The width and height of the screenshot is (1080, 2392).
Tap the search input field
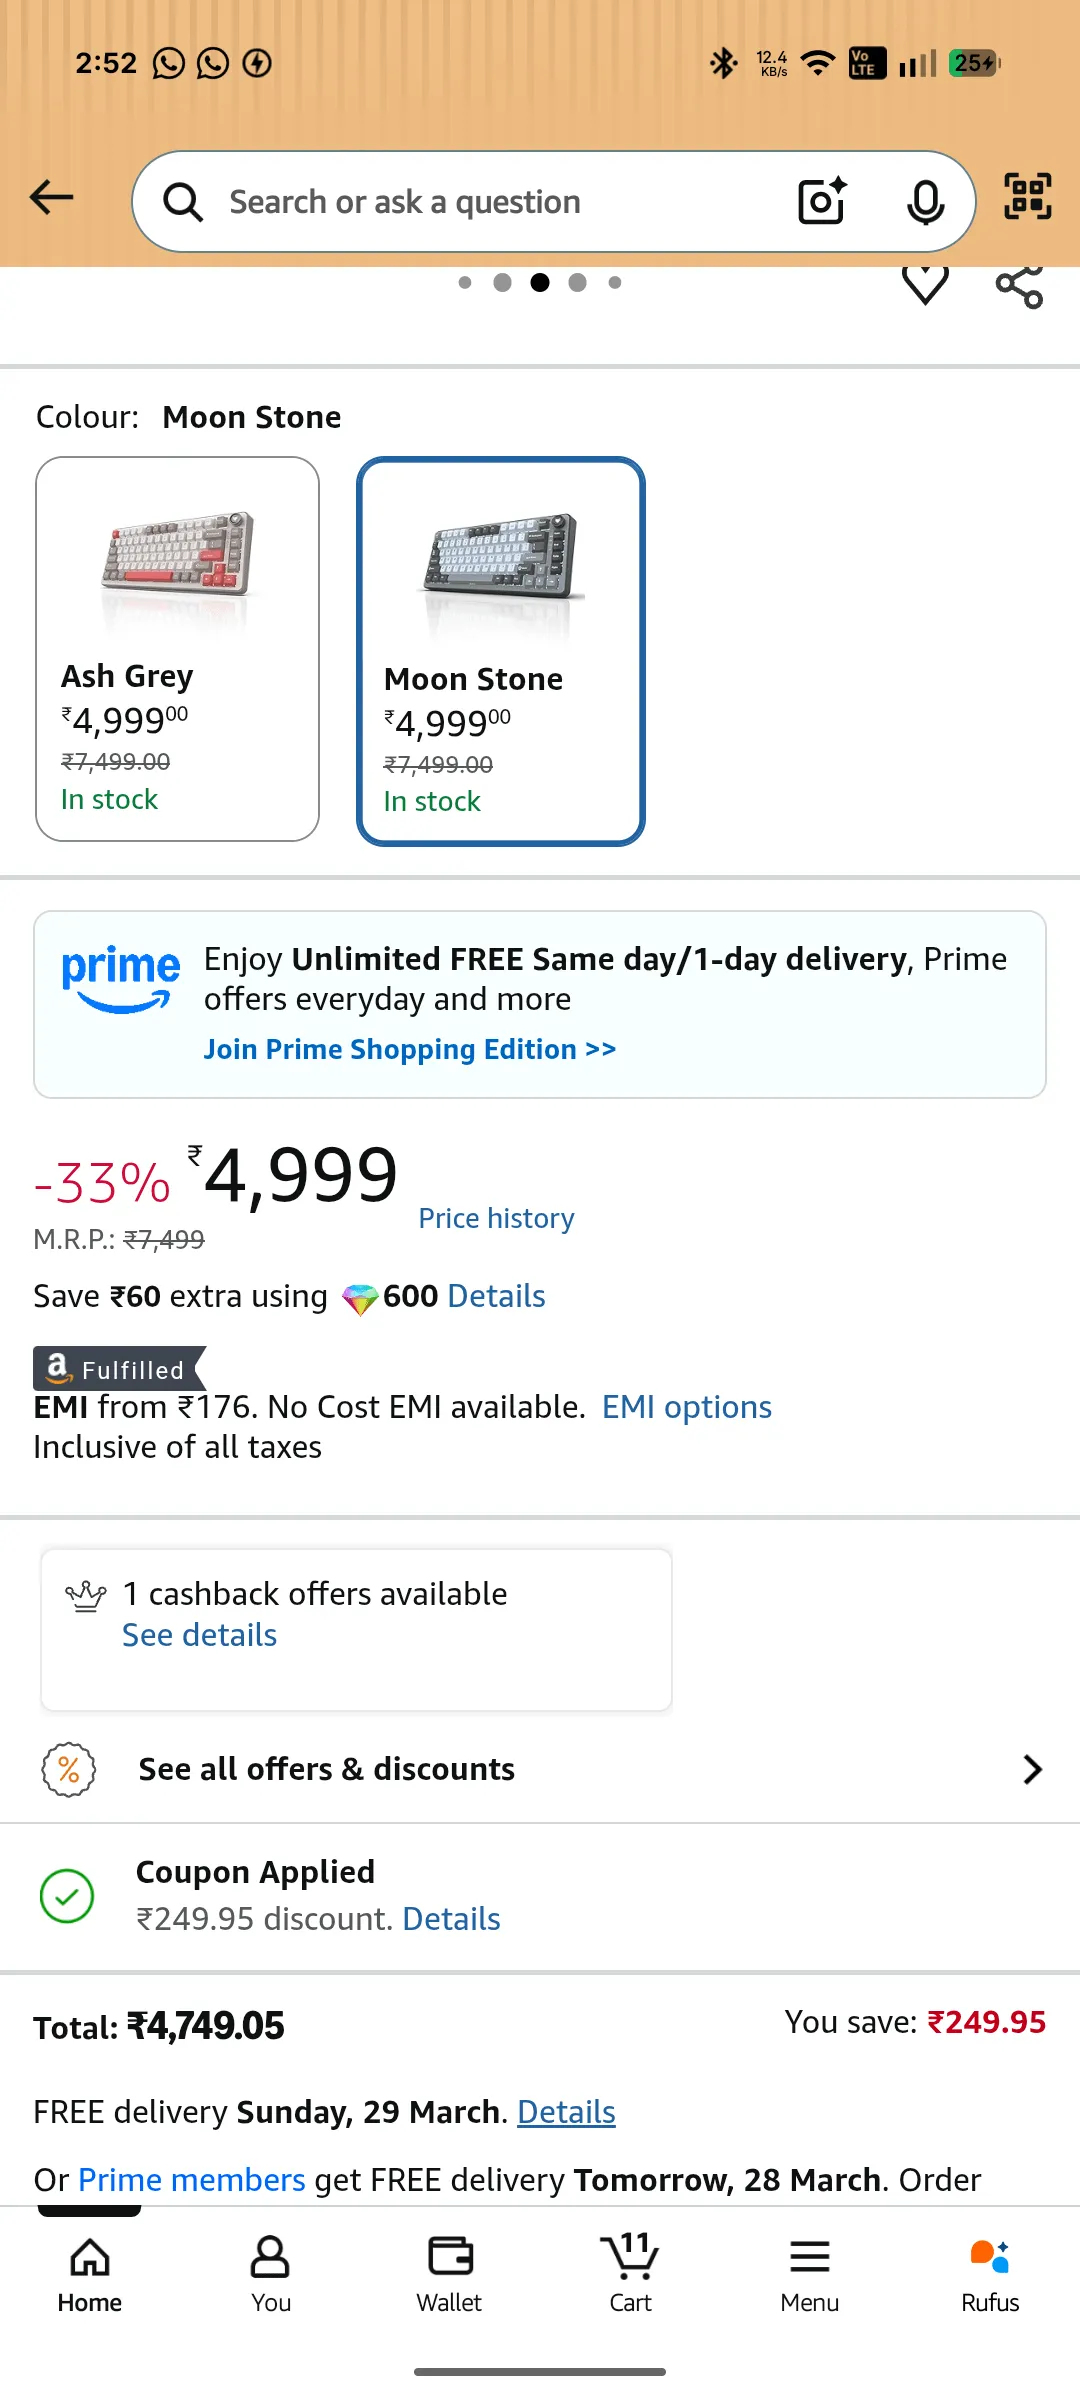[x=500, y=202]
